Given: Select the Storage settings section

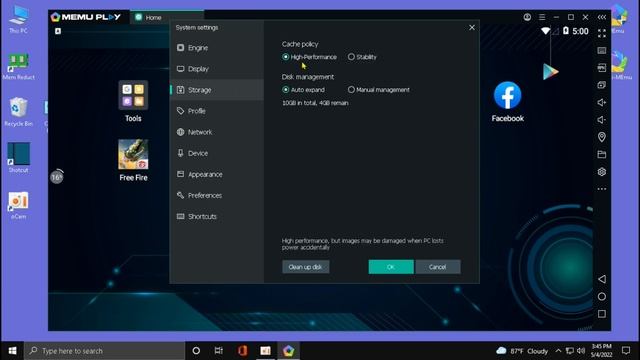Looking at the screenshot, I should 217,90.
